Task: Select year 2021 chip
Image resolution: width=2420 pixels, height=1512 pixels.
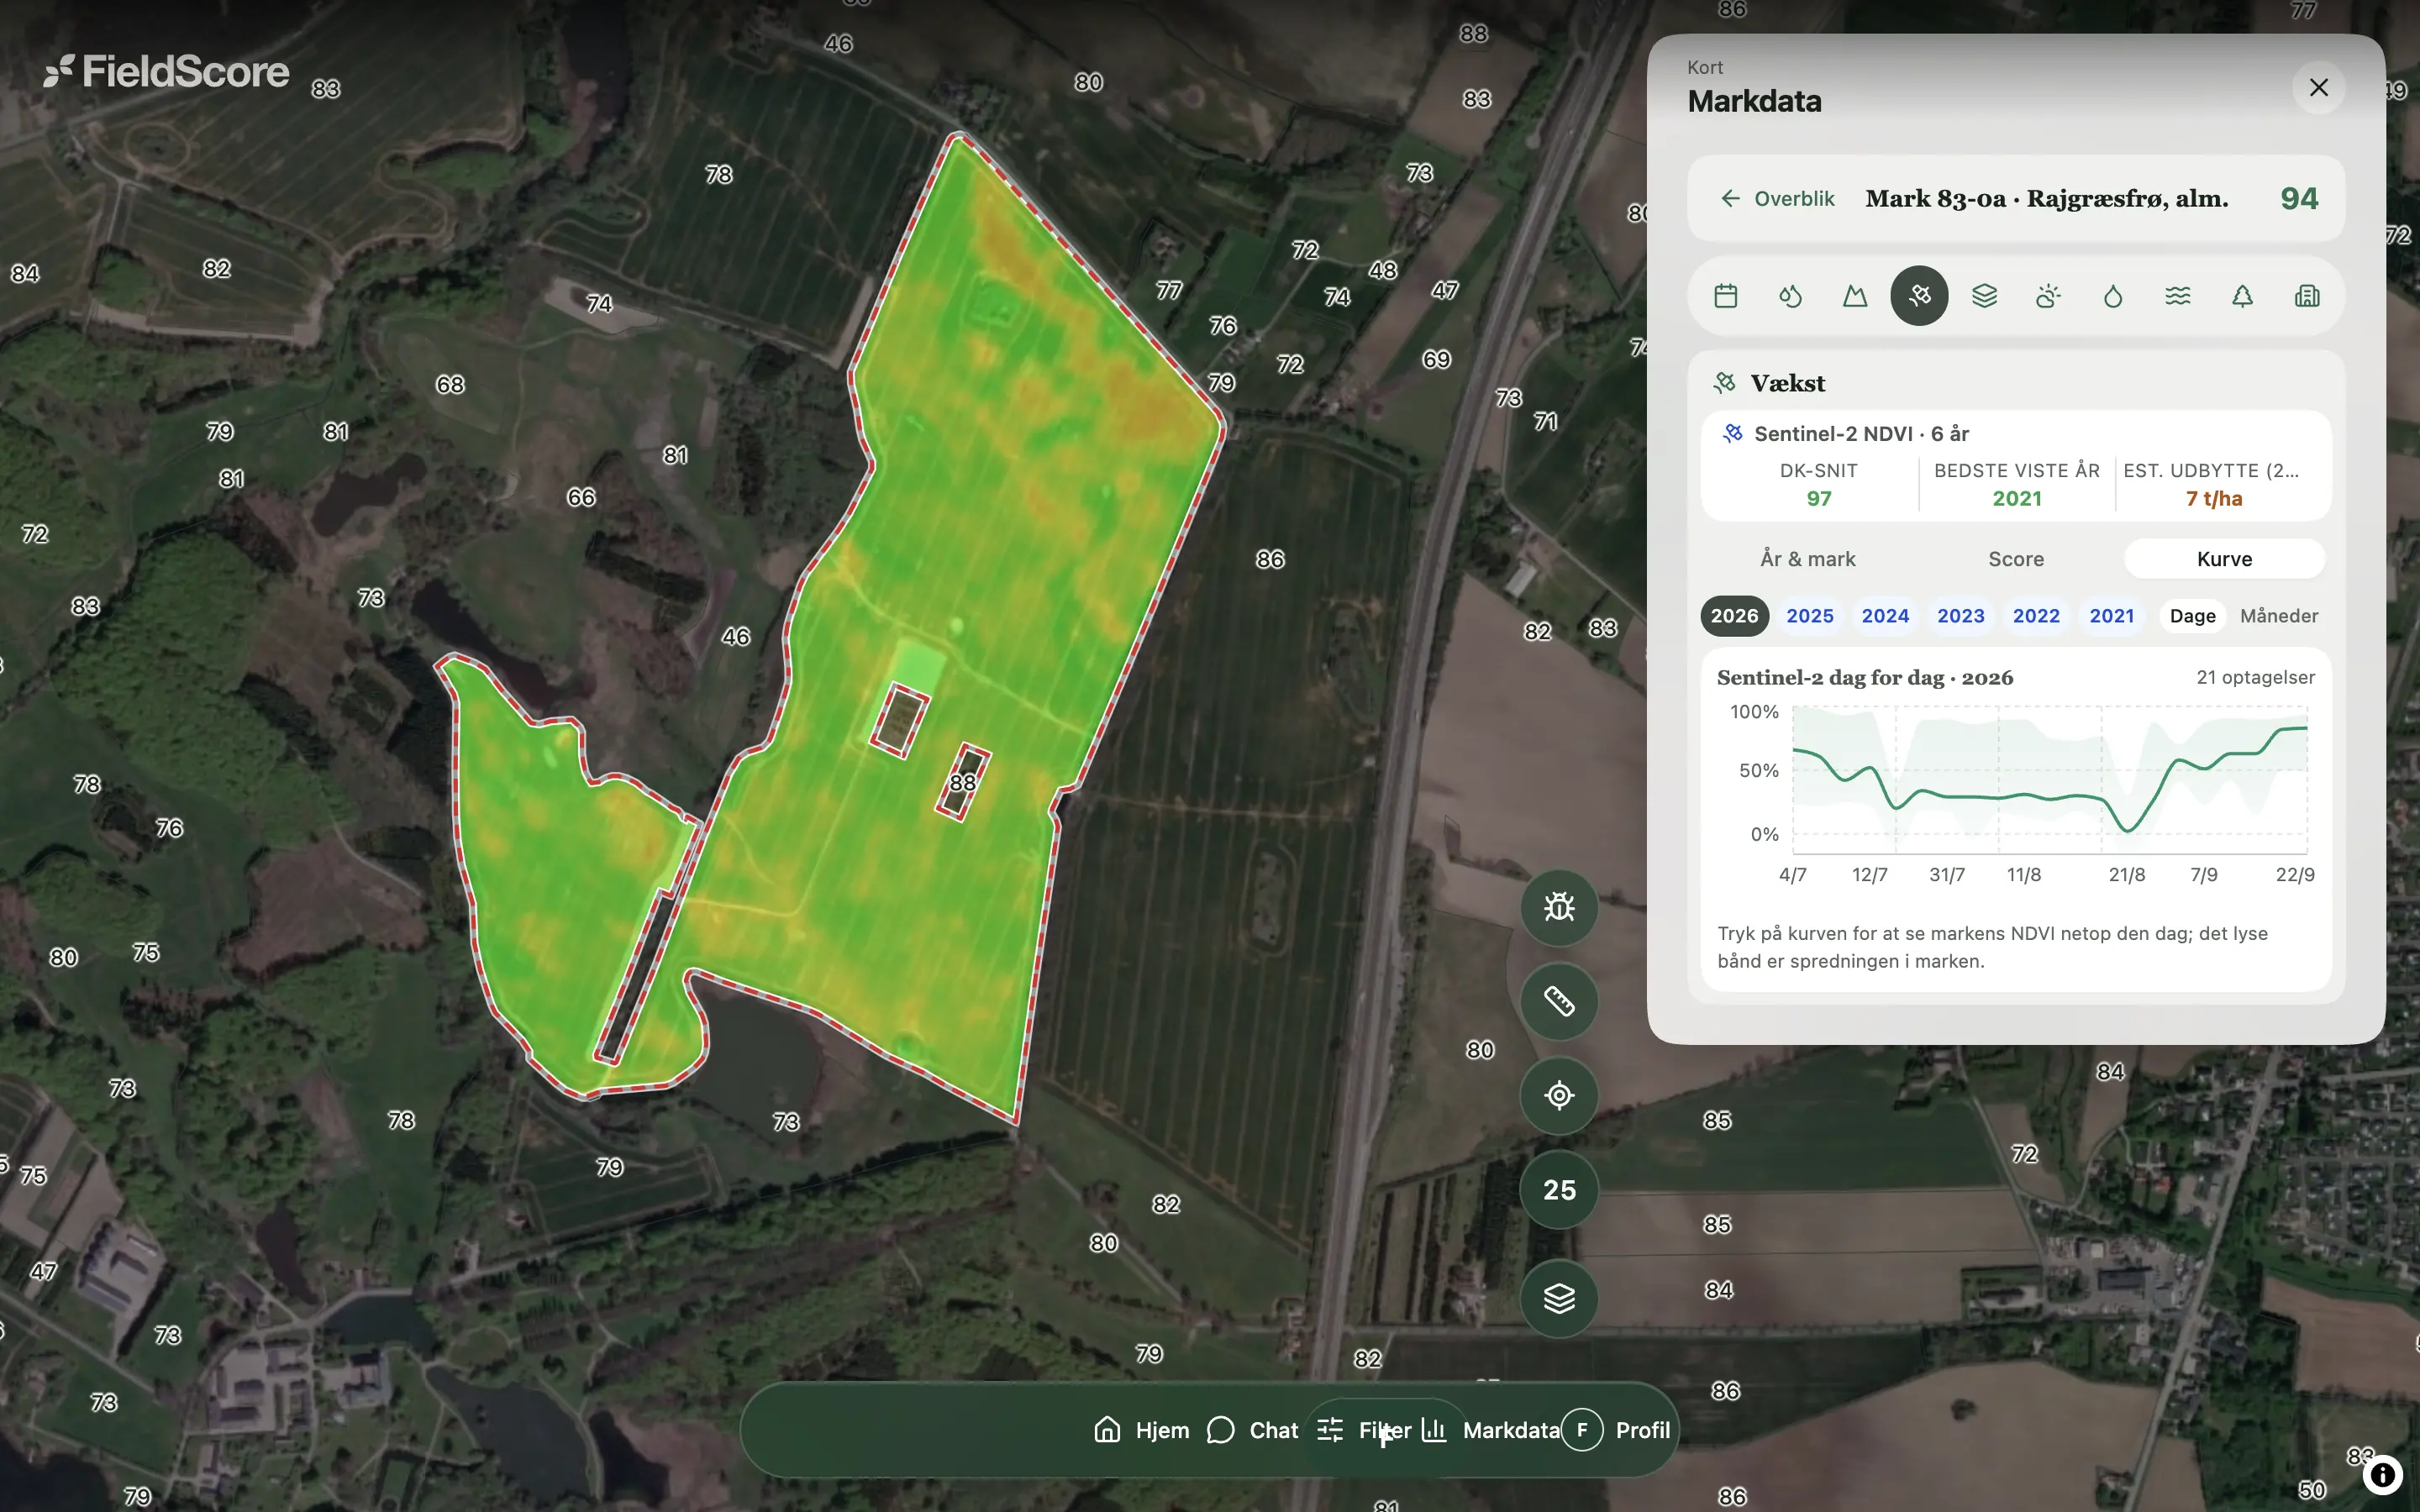Action: pos(2112,616)
